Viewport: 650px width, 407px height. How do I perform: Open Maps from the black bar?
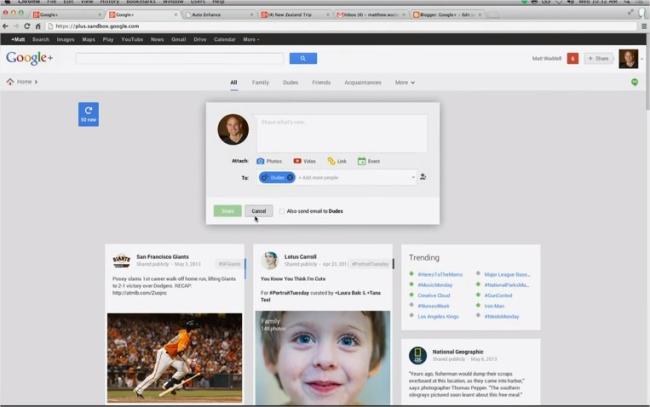tap(88, 39)
